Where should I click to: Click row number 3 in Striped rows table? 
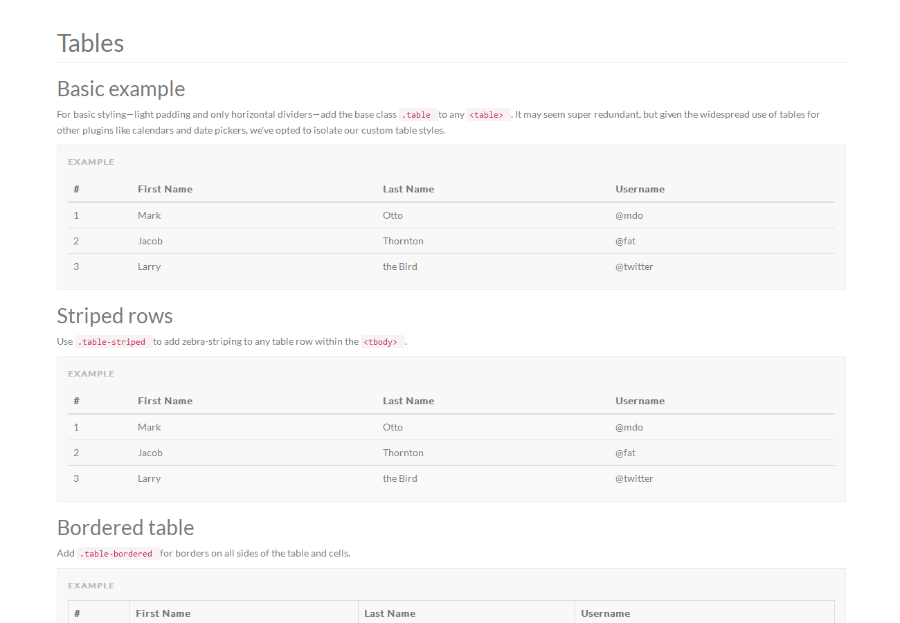point(76,478)
